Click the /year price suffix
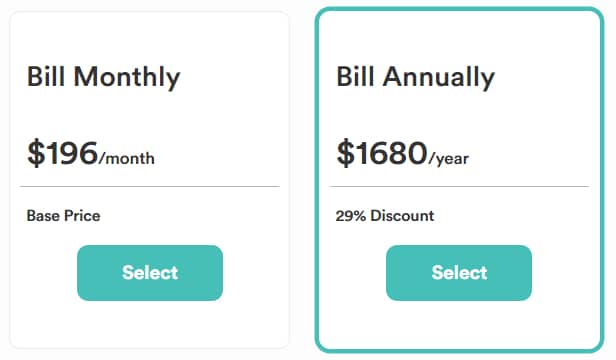Image resolution: width=616 pixels, height=360 pixels. pos(449,159)
